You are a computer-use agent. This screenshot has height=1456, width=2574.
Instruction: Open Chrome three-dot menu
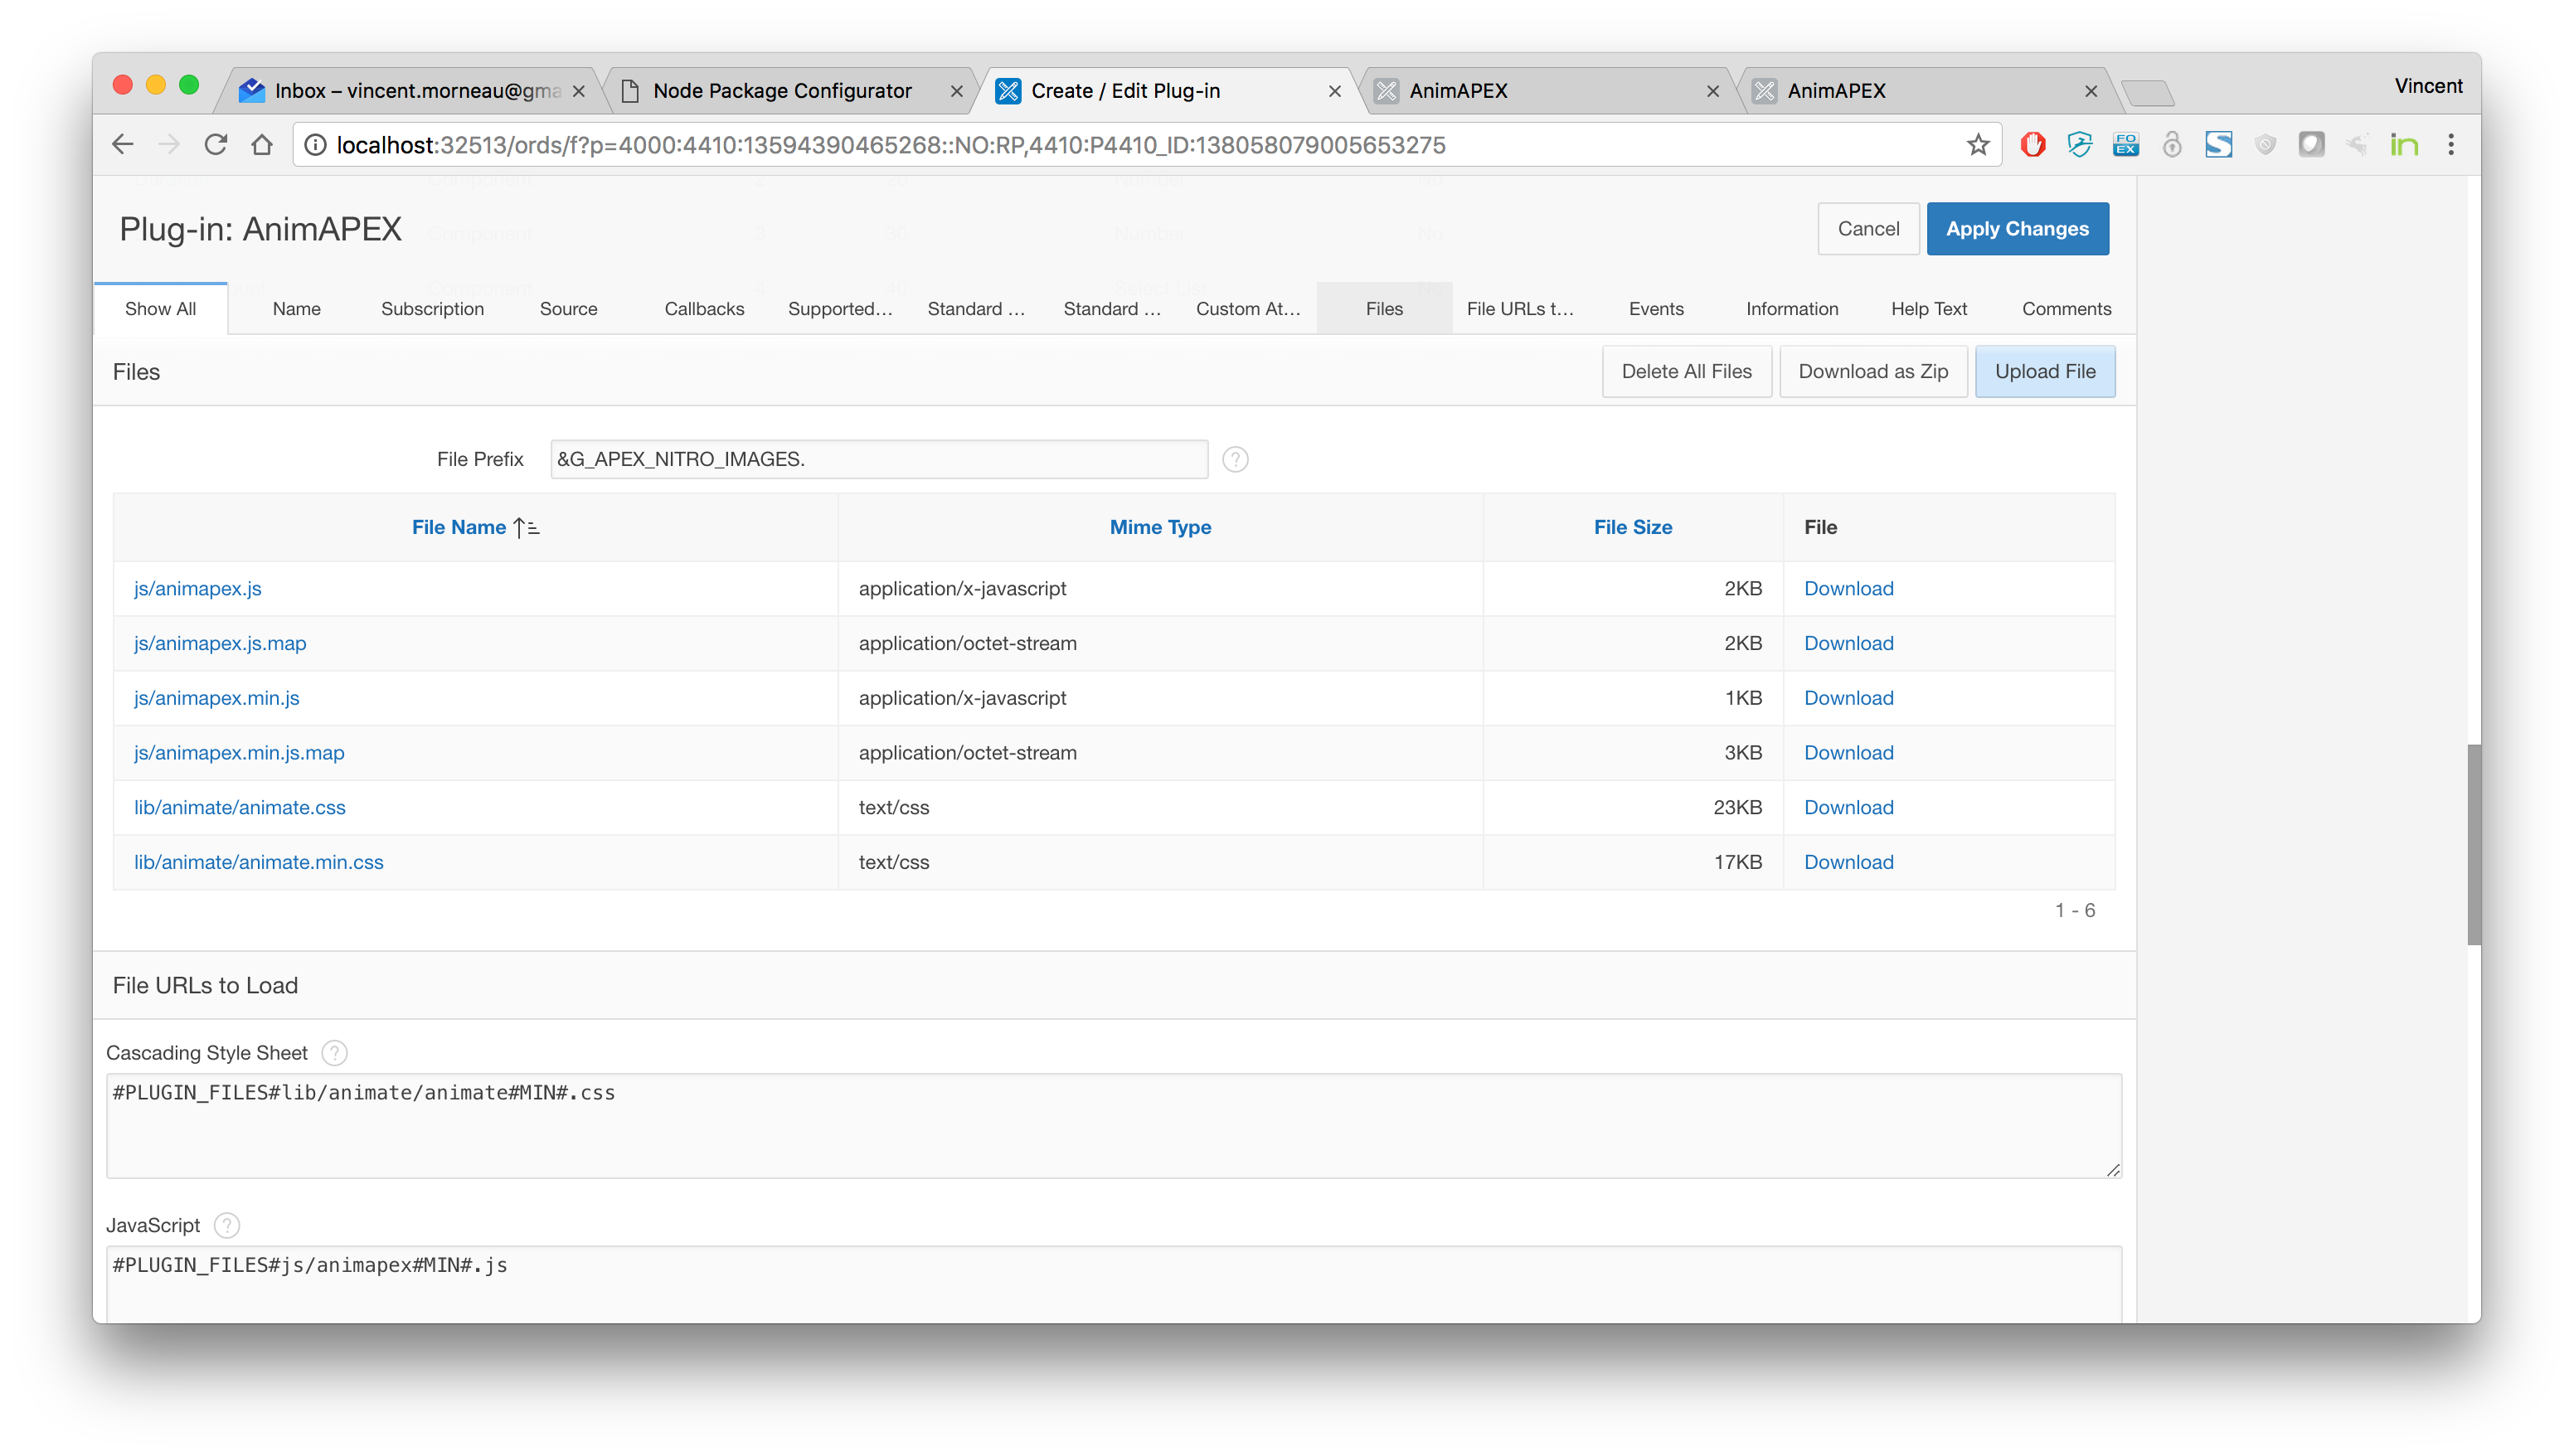click(x=2450, y=145)
